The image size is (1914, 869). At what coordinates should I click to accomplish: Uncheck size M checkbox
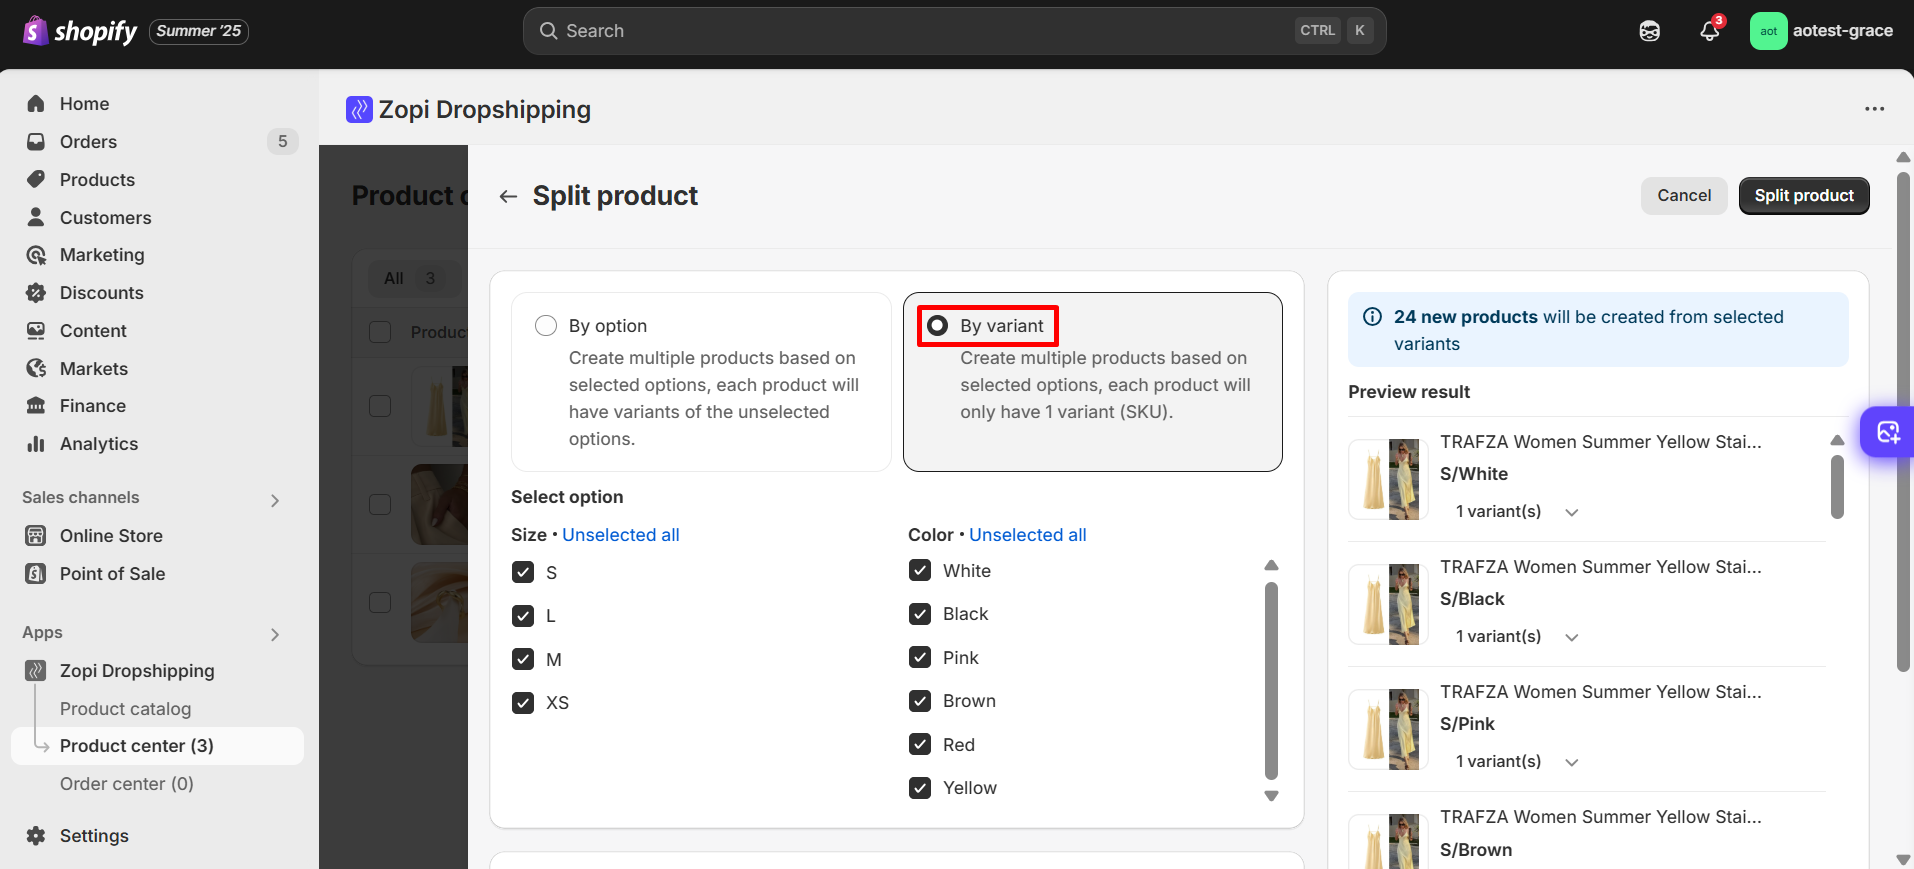[x=523, y=659]
